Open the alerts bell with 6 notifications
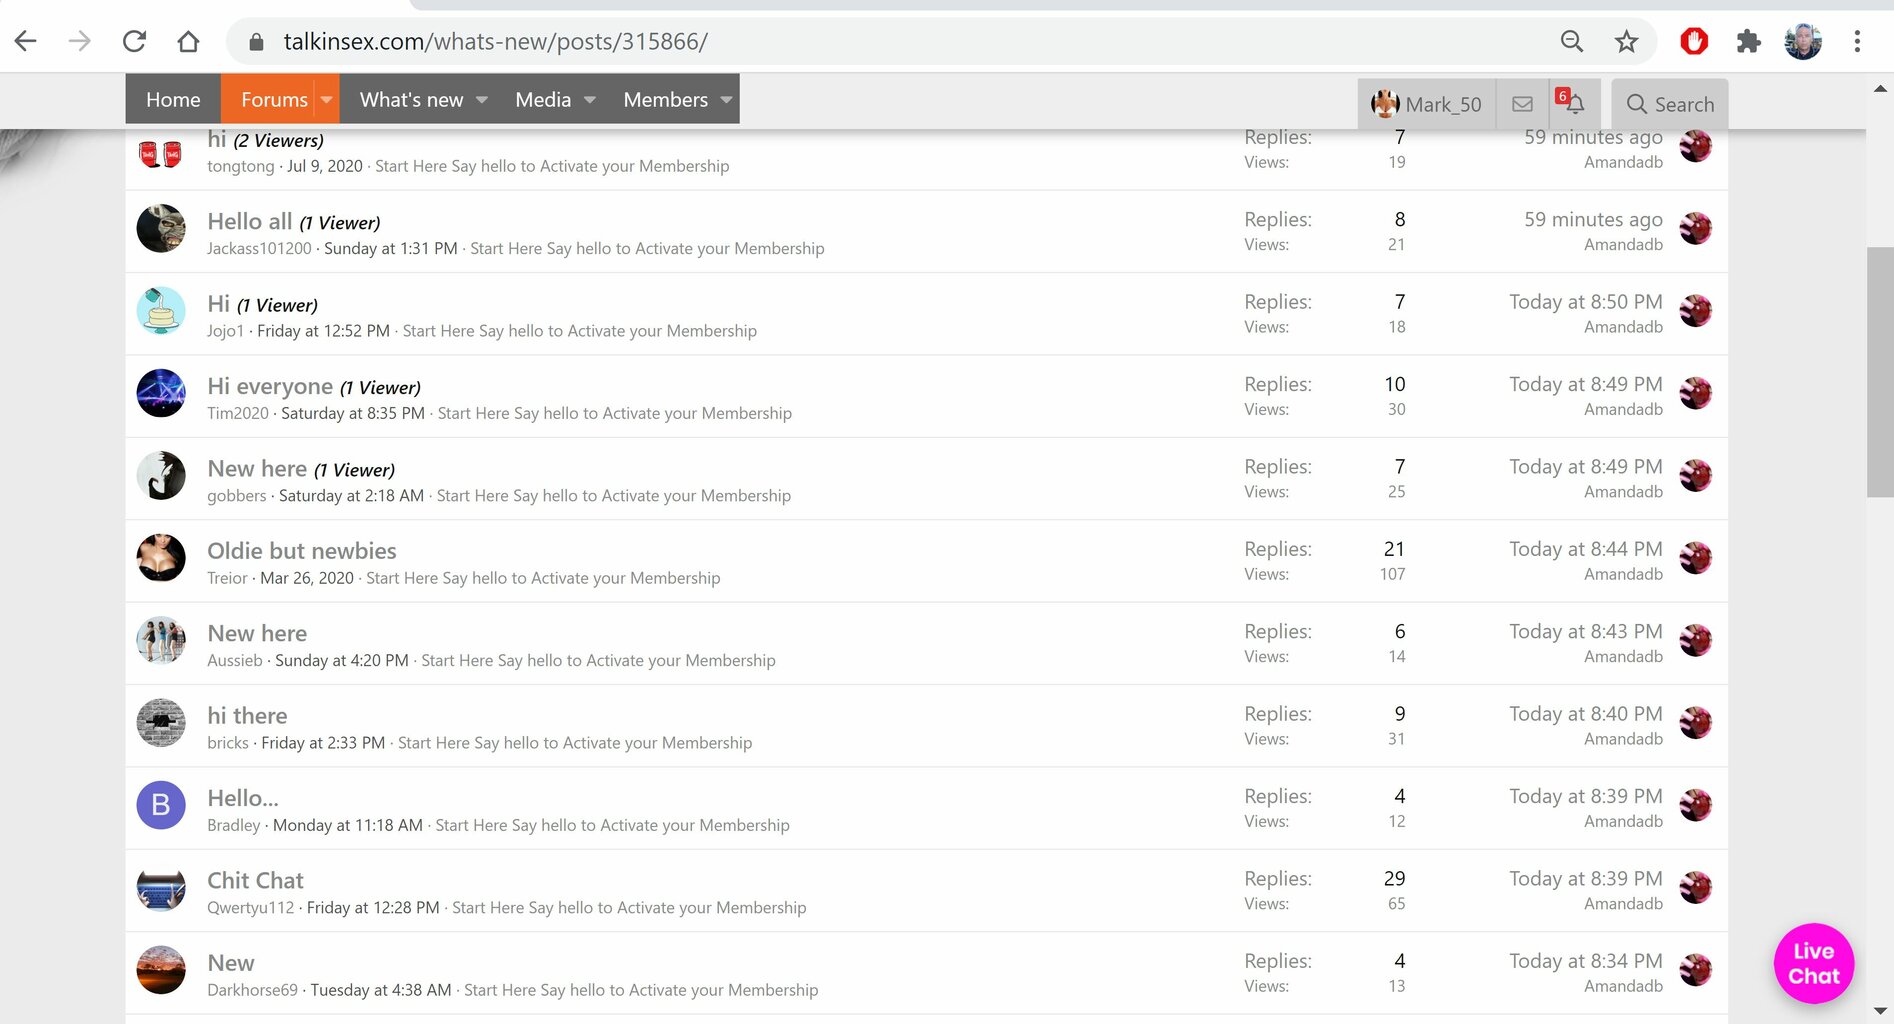This screenshot has width=1894, height=1024. pyautogui.click(x=1574, y=103)
